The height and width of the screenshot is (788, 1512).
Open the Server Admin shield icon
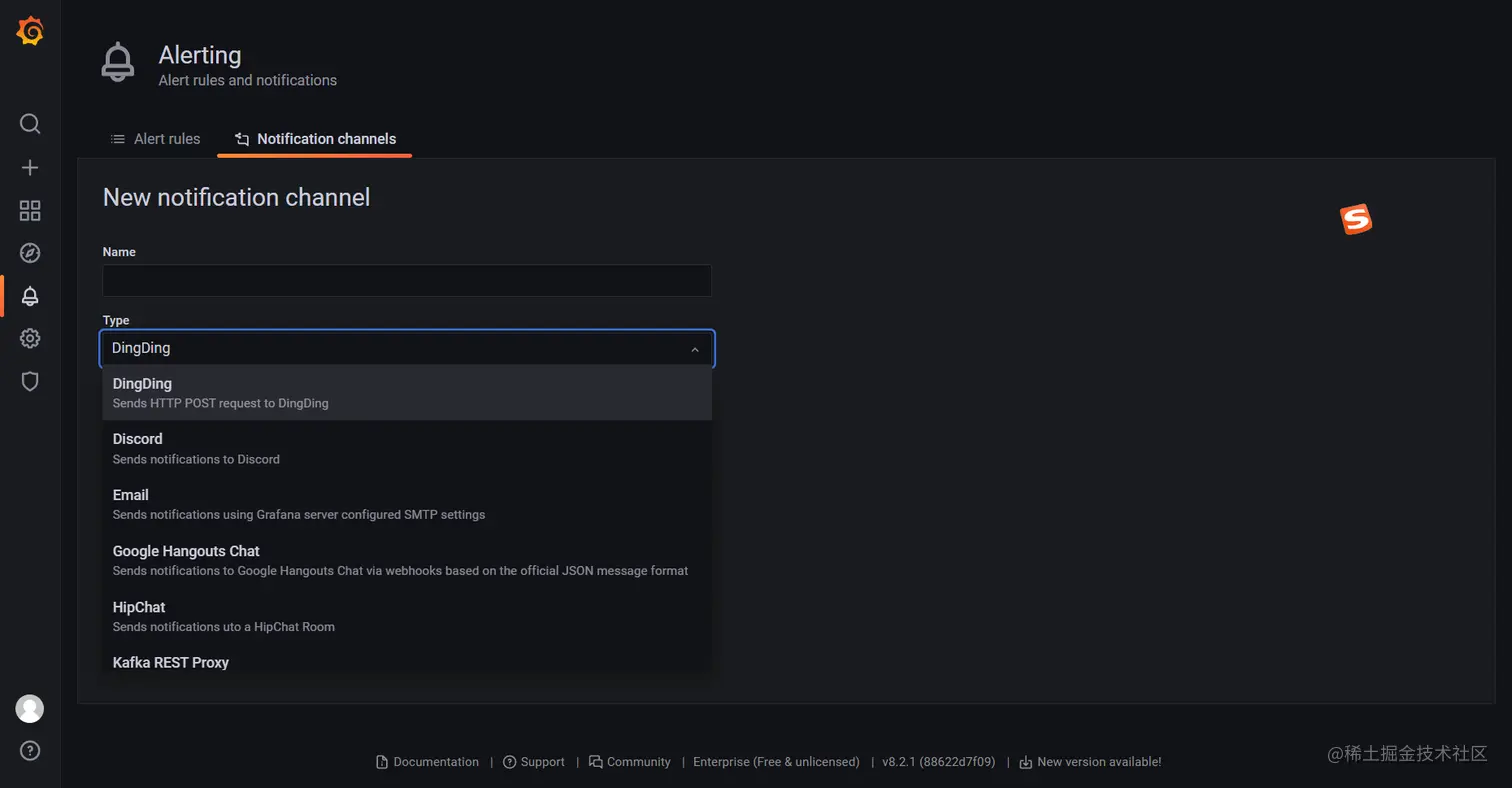click(x=30, y=381)
